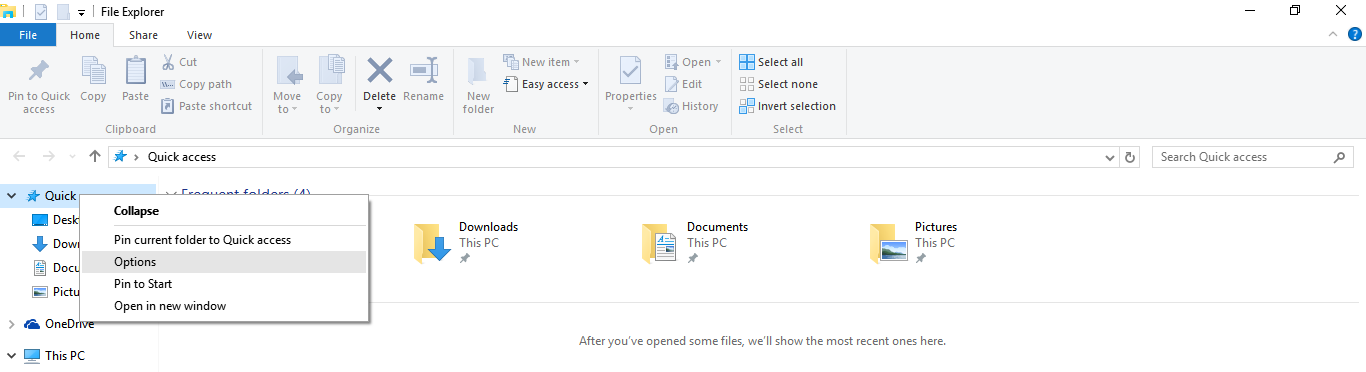This screenshot has height=372, width=1366.
Task: Select the Desktop icon in the navigation pane
Action: point(40,220)
